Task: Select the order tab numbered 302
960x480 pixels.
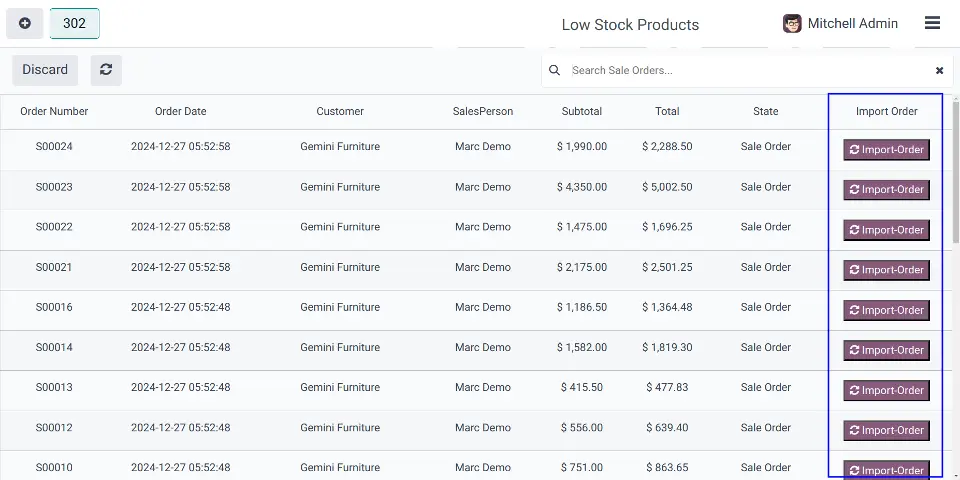Action: (75, 23)
